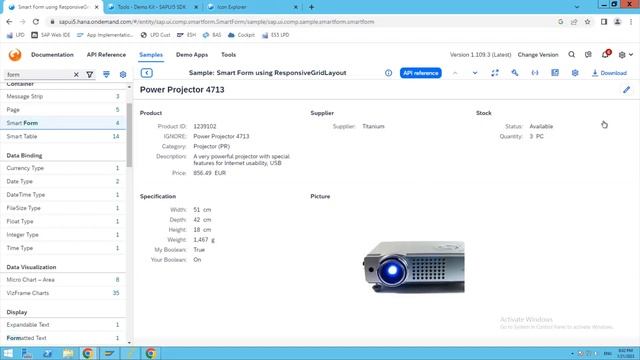Click the sample information icon

pos(388,73)
